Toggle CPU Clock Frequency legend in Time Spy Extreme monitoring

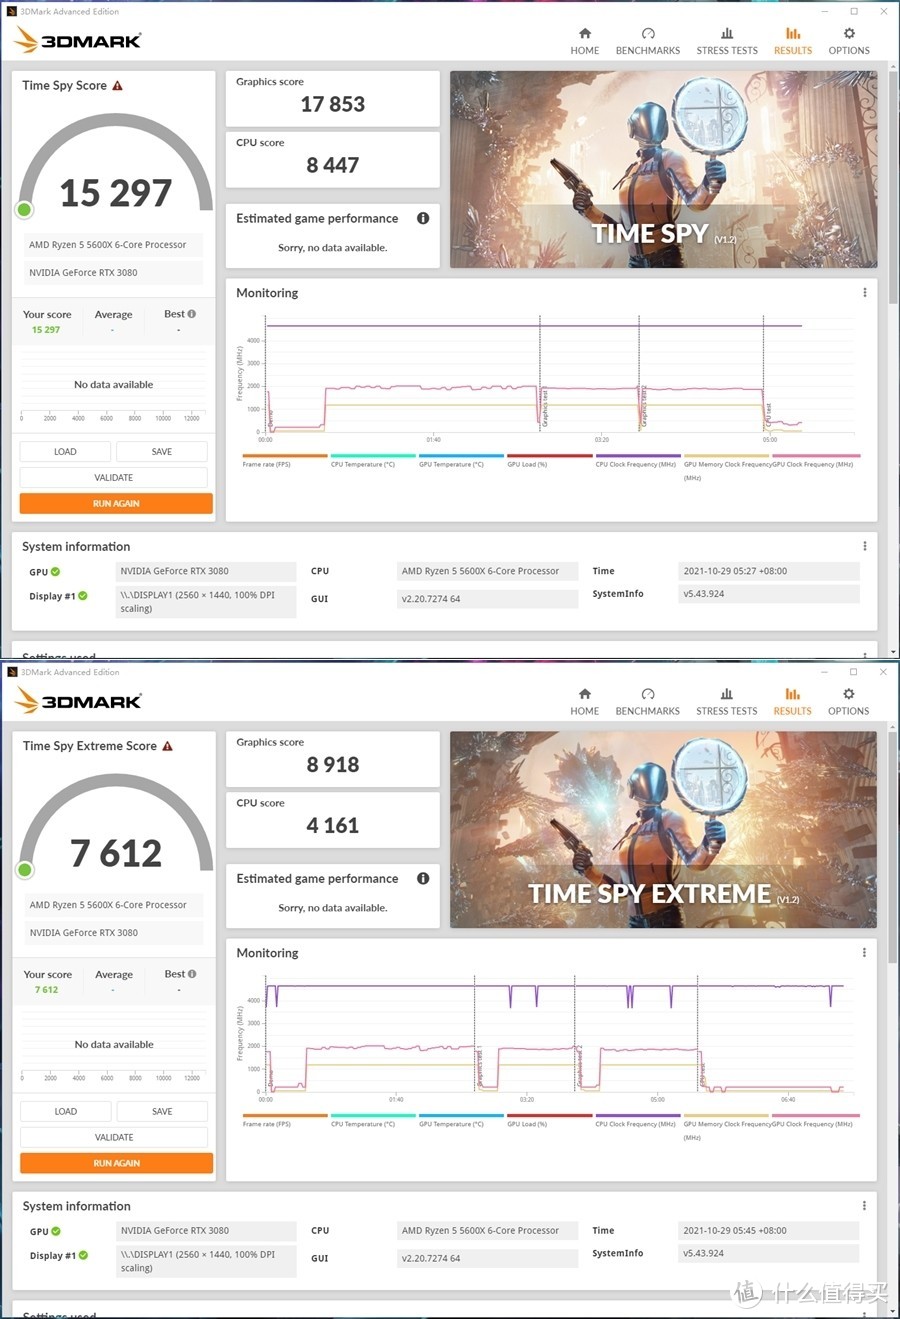click(637, 1121)
